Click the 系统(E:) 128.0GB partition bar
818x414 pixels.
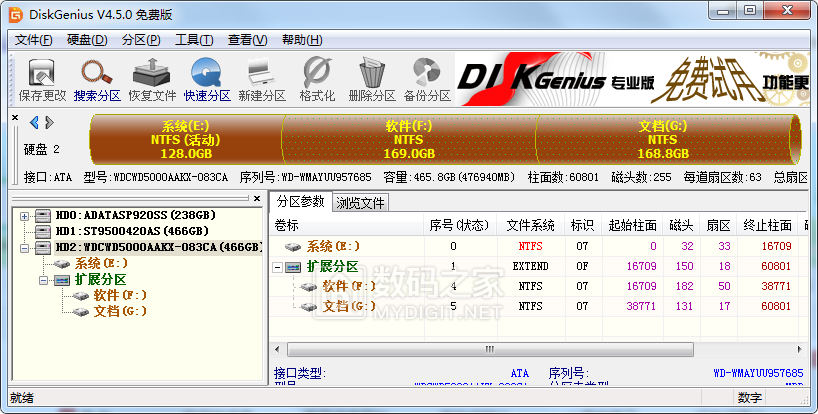(186, 139)
